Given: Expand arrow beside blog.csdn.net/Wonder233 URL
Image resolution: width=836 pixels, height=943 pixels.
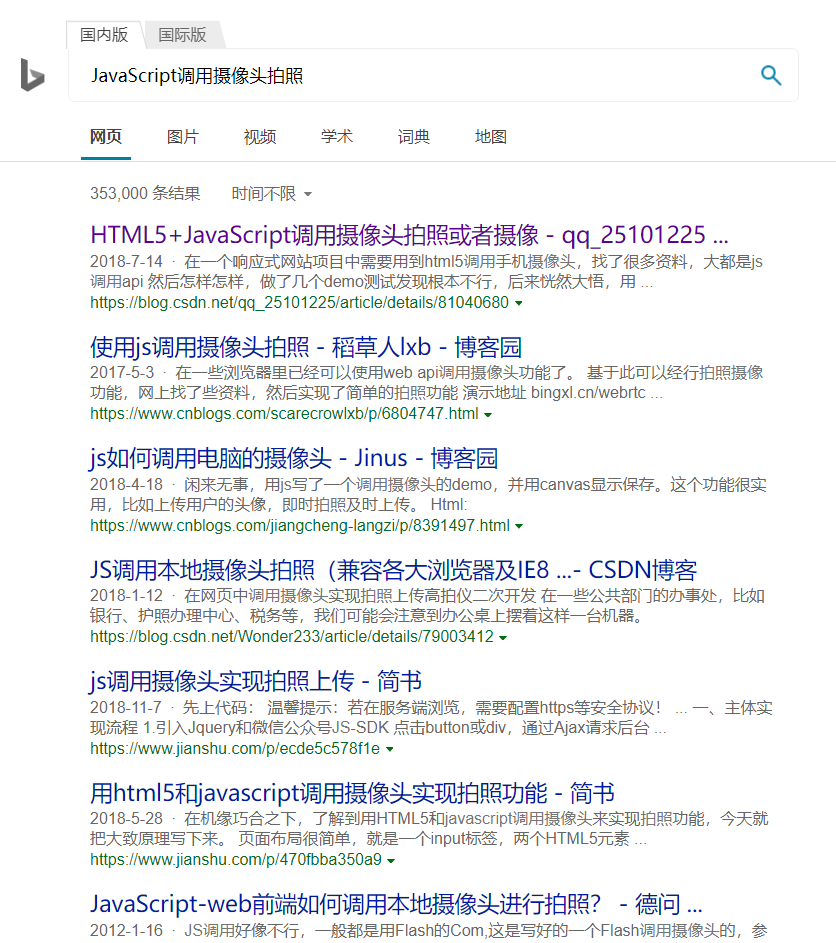Looking at the screenshot, I should [x=503, y=637].
